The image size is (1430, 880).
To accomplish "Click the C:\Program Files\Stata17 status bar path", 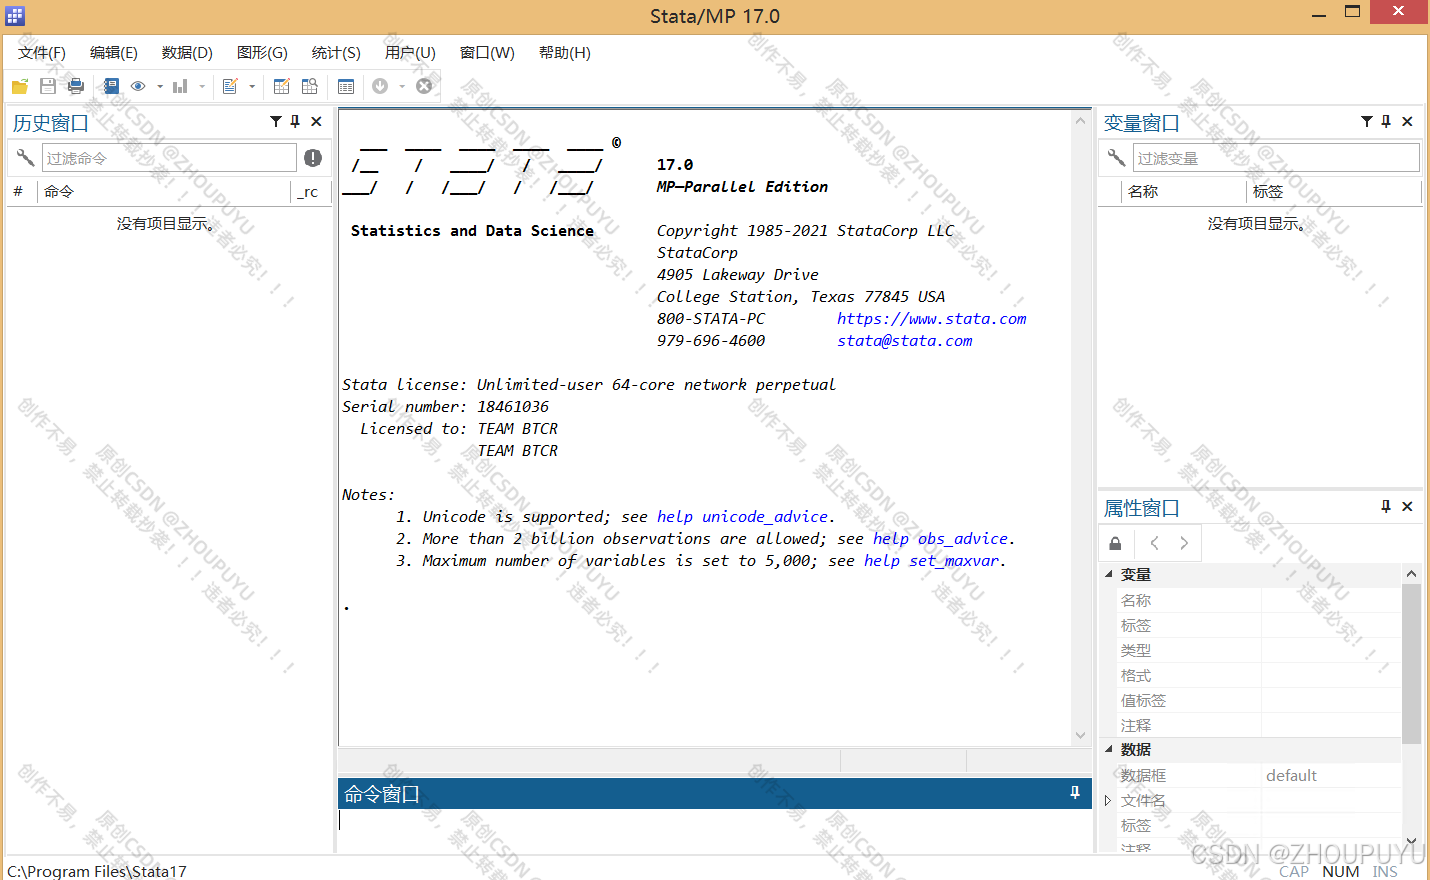I will (x=97, y=871).
